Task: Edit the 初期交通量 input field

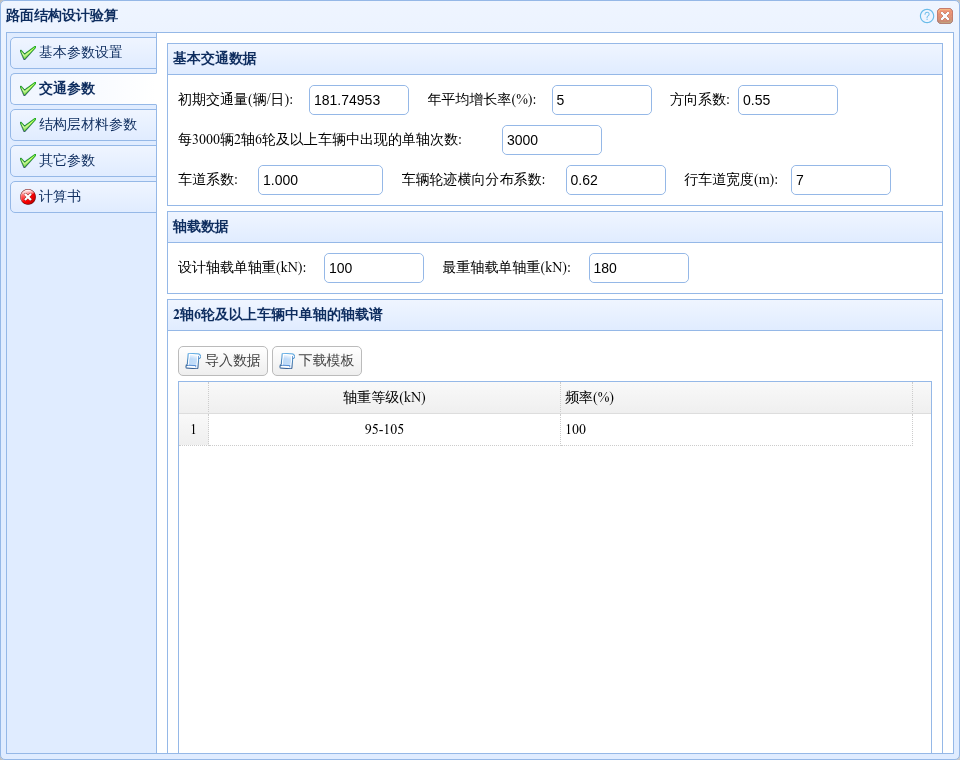Action: coord(359,100)
